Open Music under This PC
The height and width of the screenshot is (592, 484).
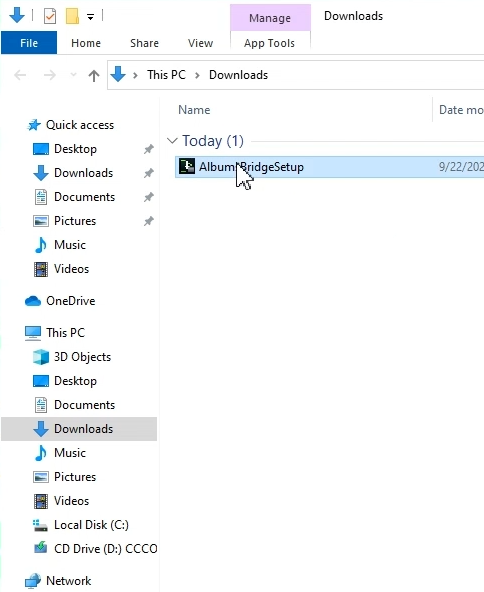pyautogui.click(x=70, y=453)
